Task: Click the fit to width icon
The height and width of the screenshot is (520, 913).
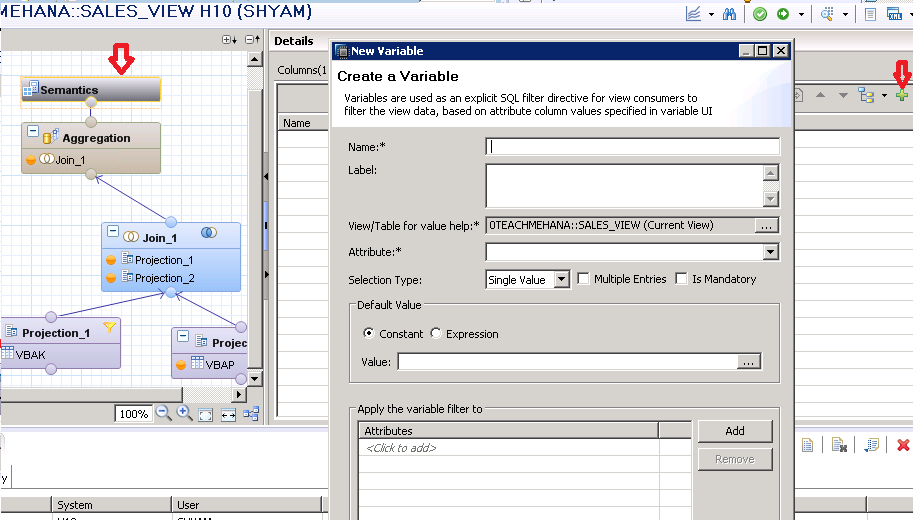Action: (228, 415)
